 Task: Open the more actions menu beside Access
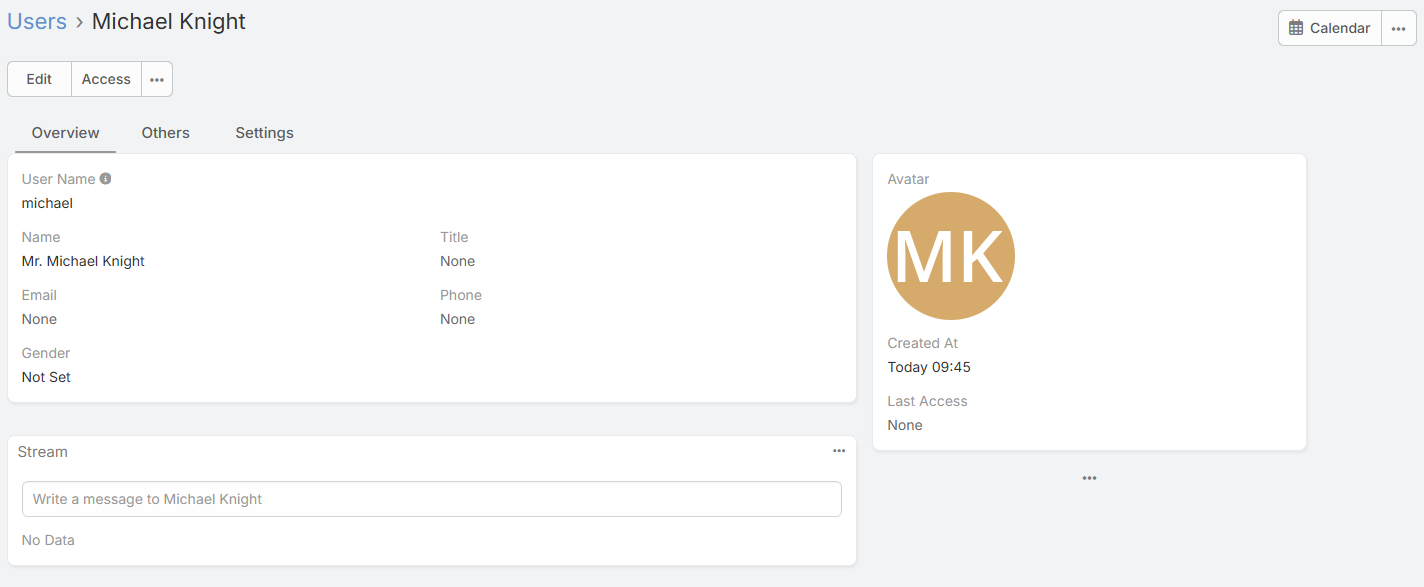[157, 79]
